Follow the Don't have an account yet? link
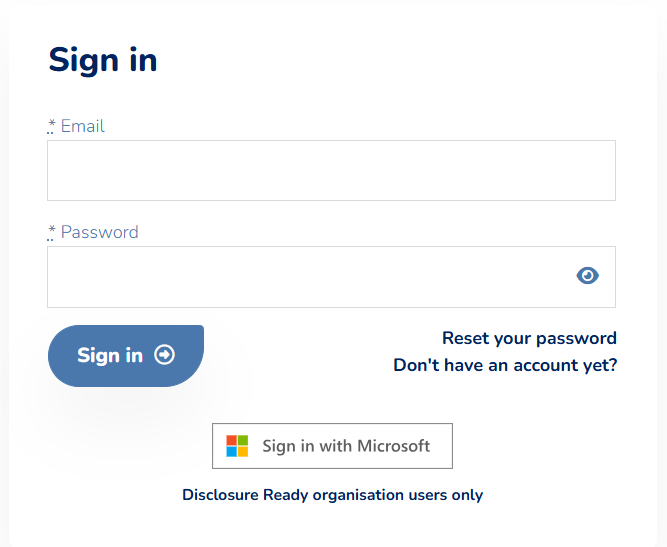The image size is (667, 547). pyautogui.click(x=505, y=365)
